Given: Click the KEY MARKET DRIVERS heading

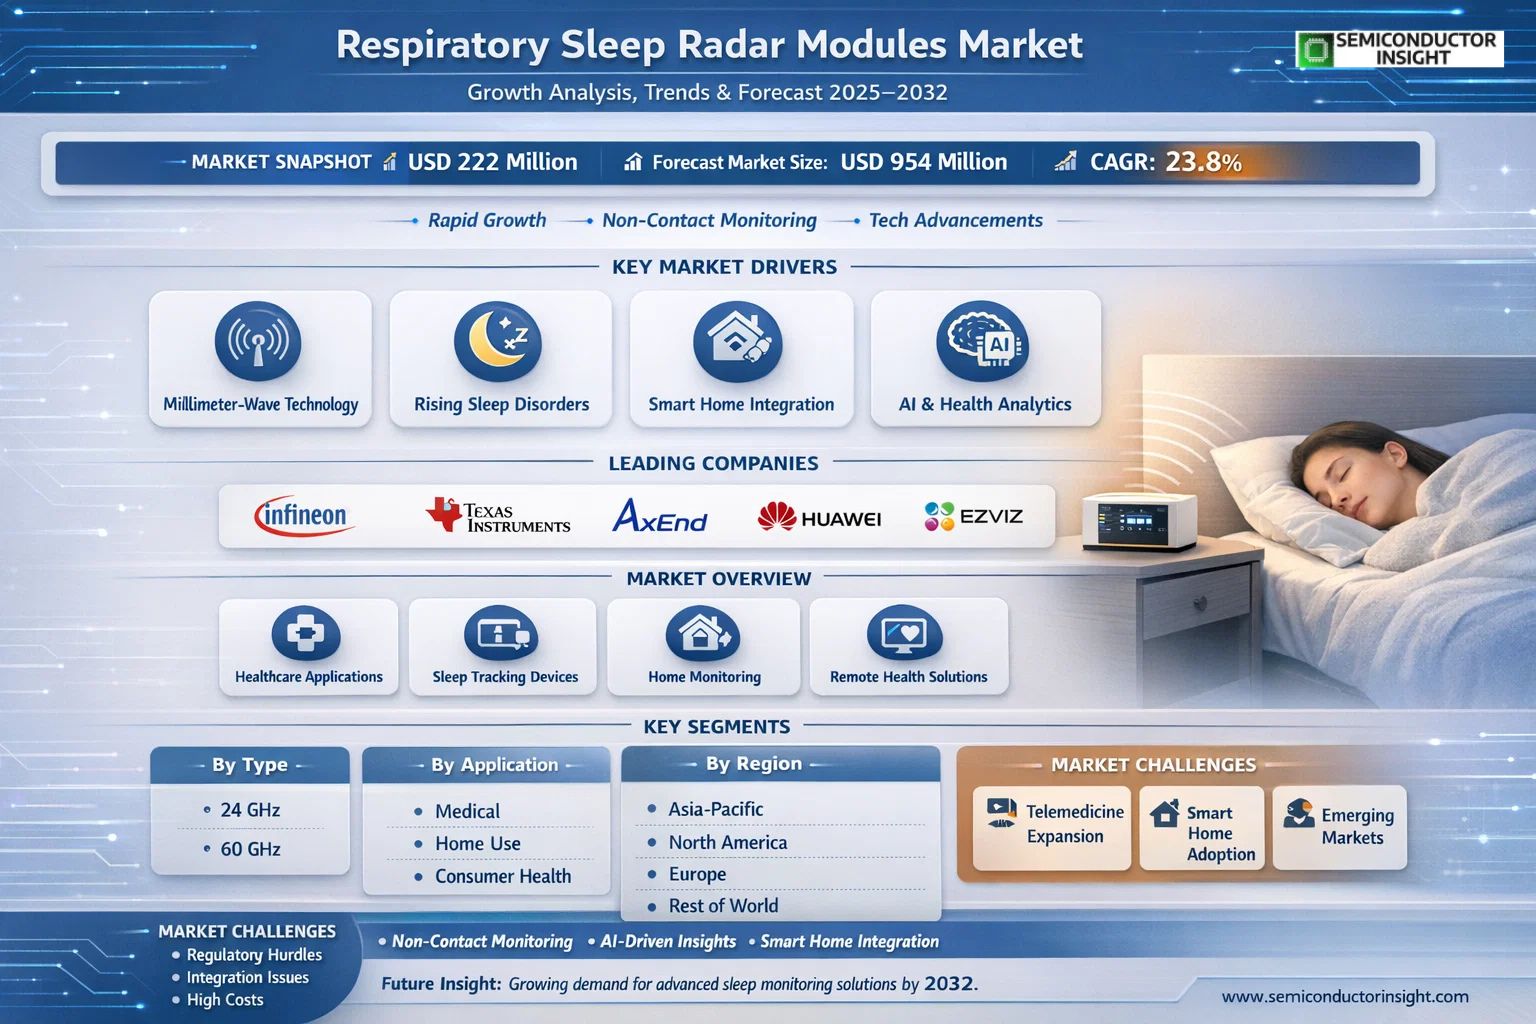Looking at the screenshot, I should (724, 267).
